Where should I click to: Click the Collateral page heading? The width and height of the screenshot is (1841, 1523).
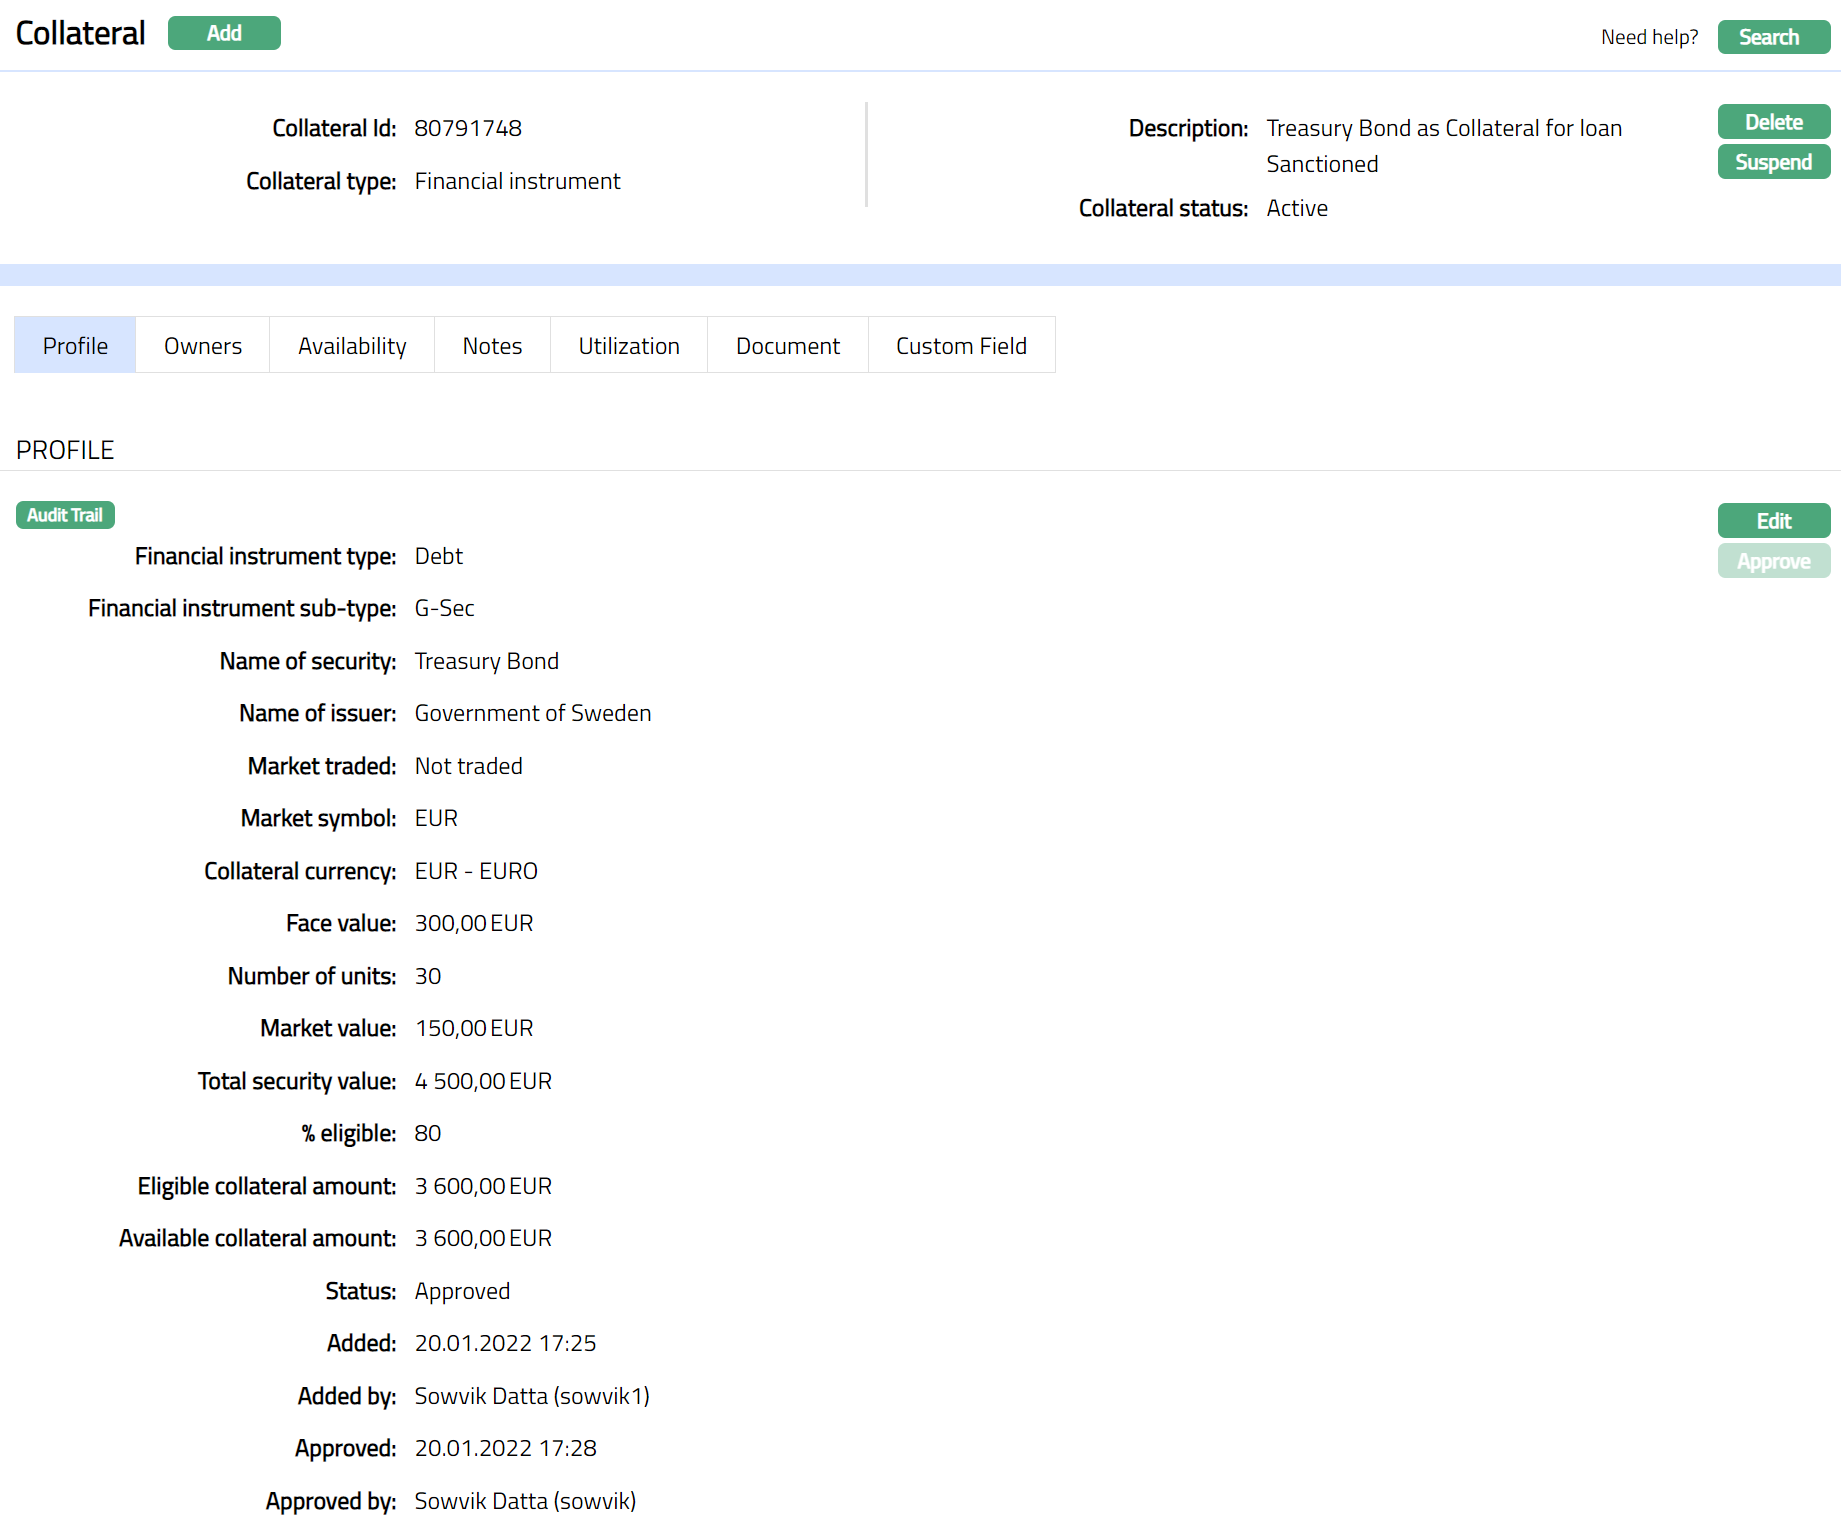(81, 33)
